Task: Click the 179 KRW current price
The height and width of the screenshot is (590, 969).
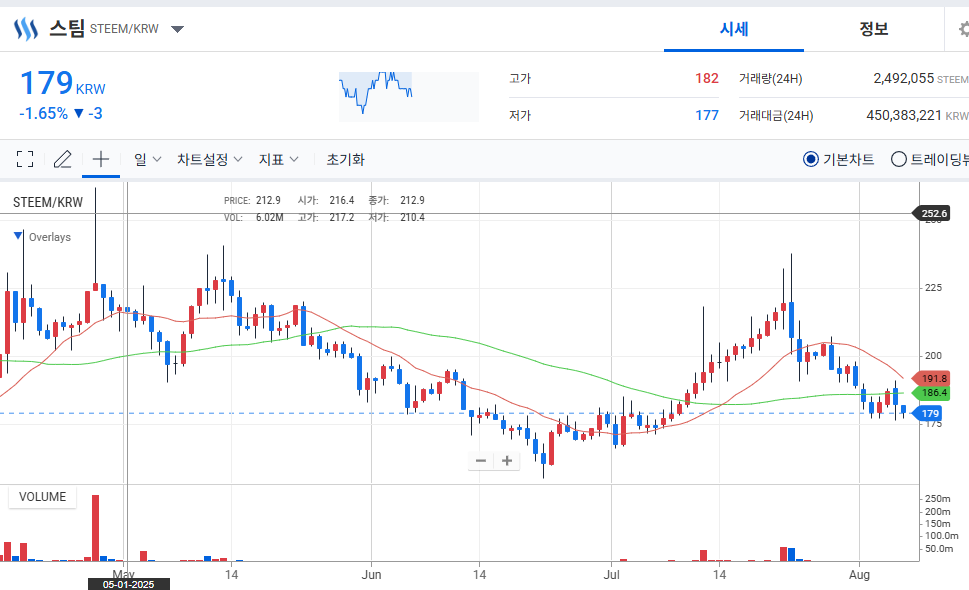Action: click(62, 84)
